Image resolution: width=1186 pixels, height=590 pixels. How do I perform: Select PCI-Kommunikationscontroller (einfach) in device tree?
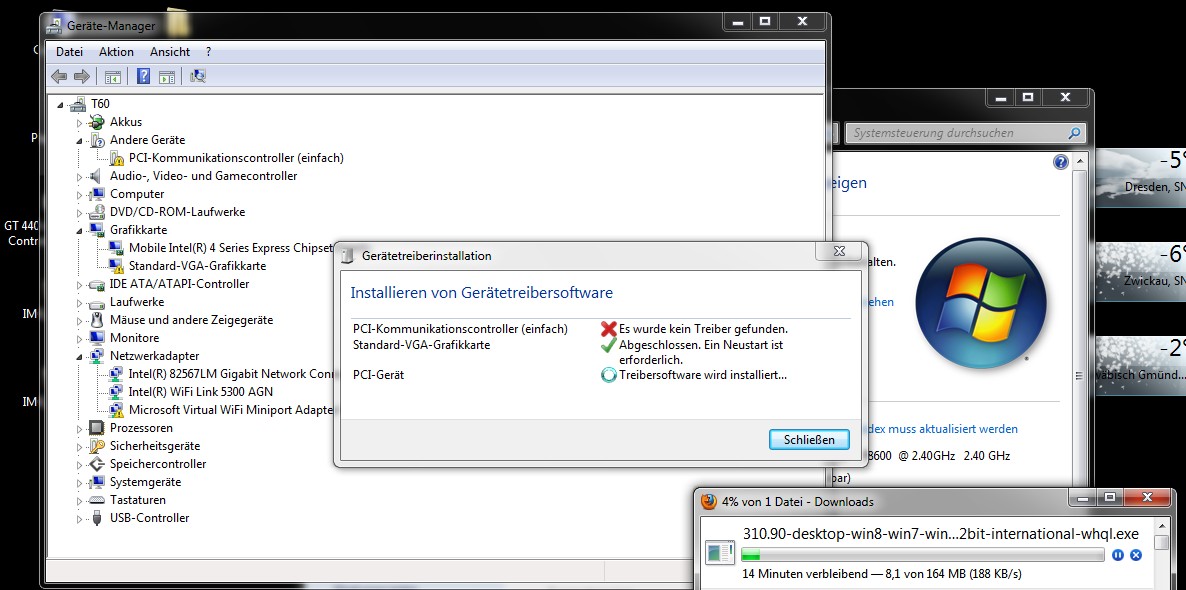236,158
